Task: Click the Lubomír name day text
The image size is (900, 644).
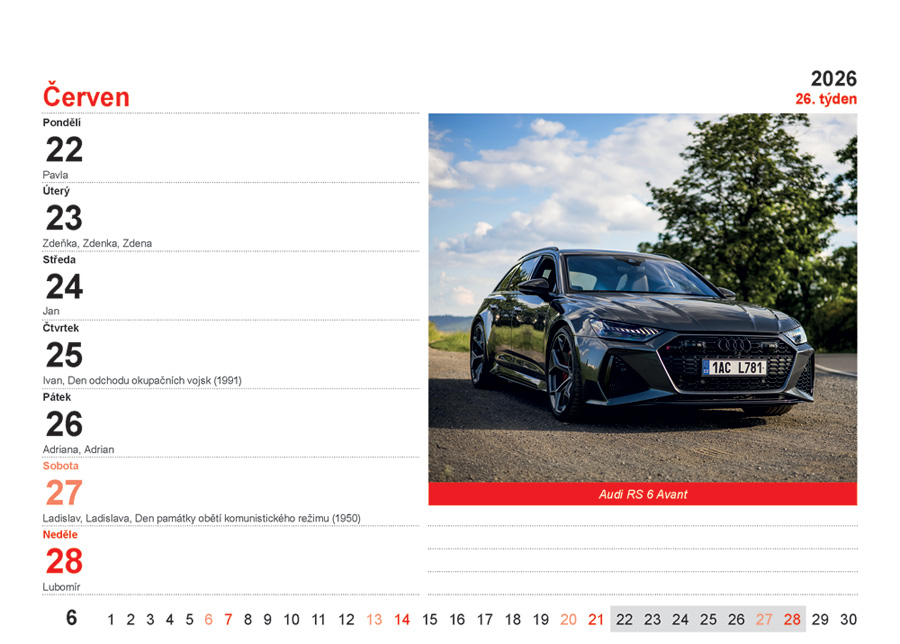Action: tap(61, 587)
